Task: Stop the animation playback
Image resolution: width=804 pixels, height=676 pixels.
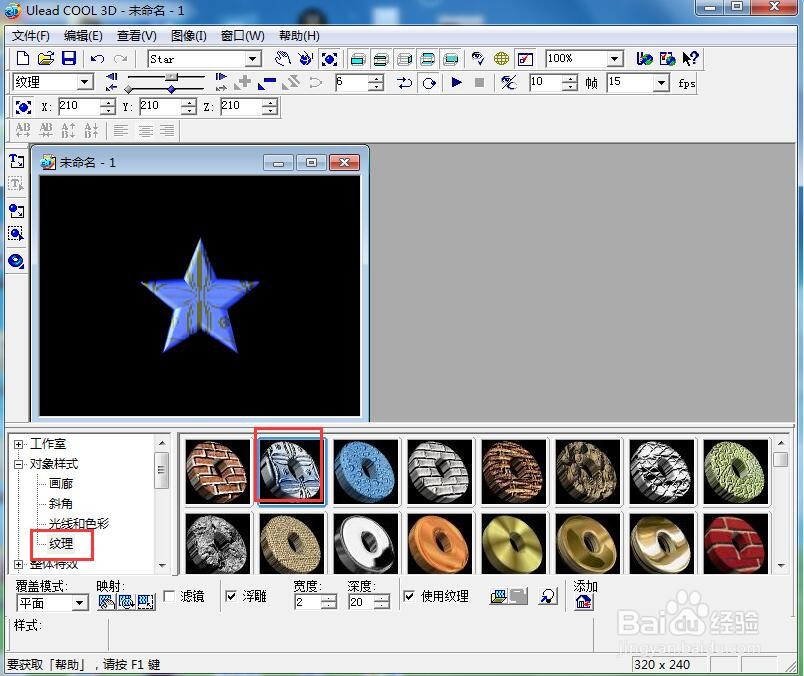Action: pyautogui.click(x=479, y=82)
